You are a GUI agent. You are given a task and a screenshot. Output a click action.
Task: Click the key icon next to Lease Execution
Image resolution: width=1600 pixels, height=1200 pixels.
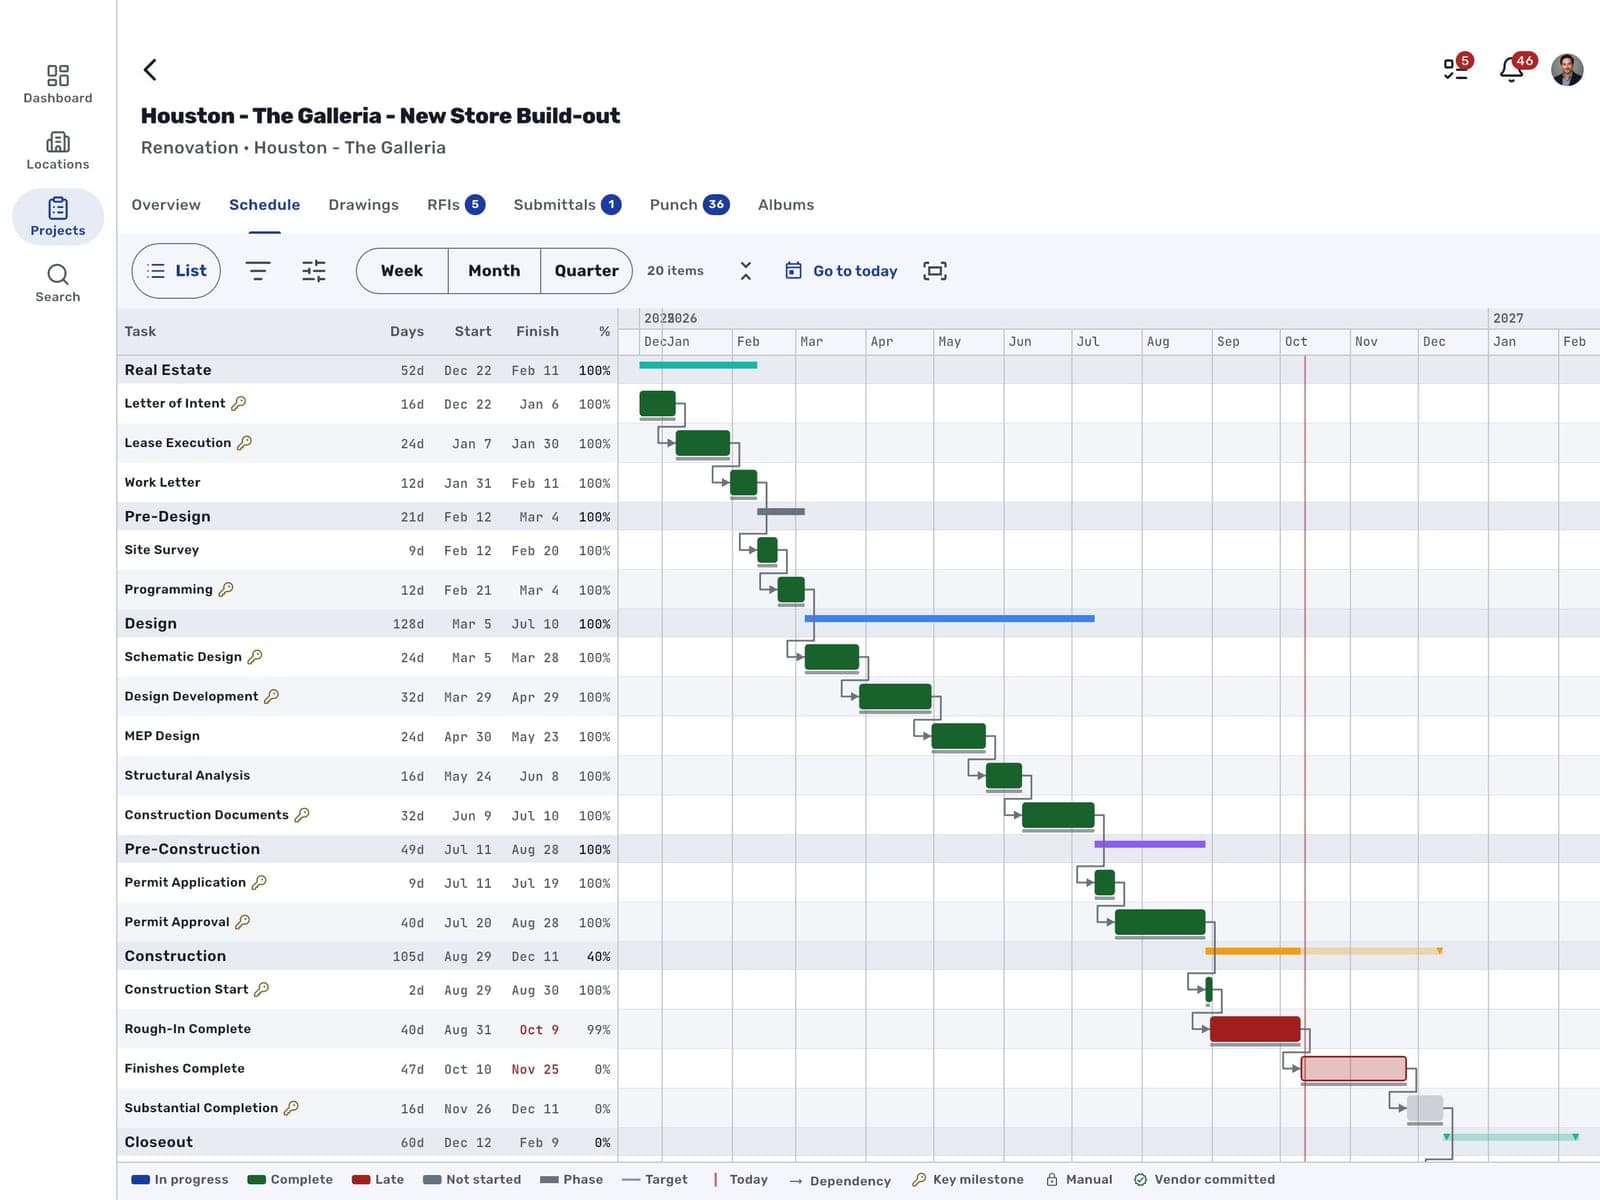click(x=244, y=443)
